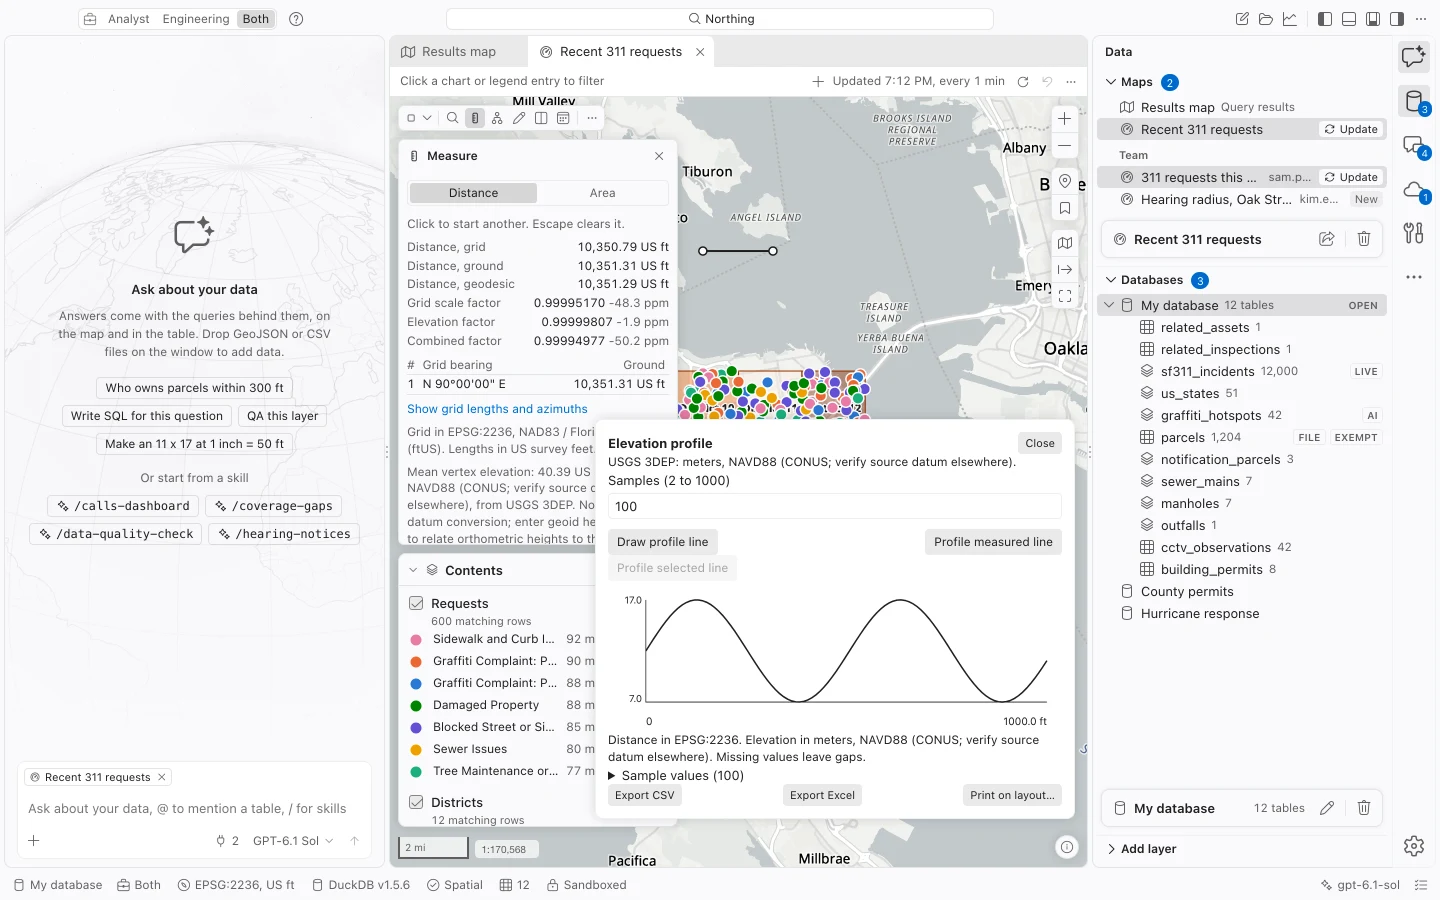1440x900 pixels.
Task: Open the map search magnifier tool
Action: pyautogui.click(x=453, y=118)
